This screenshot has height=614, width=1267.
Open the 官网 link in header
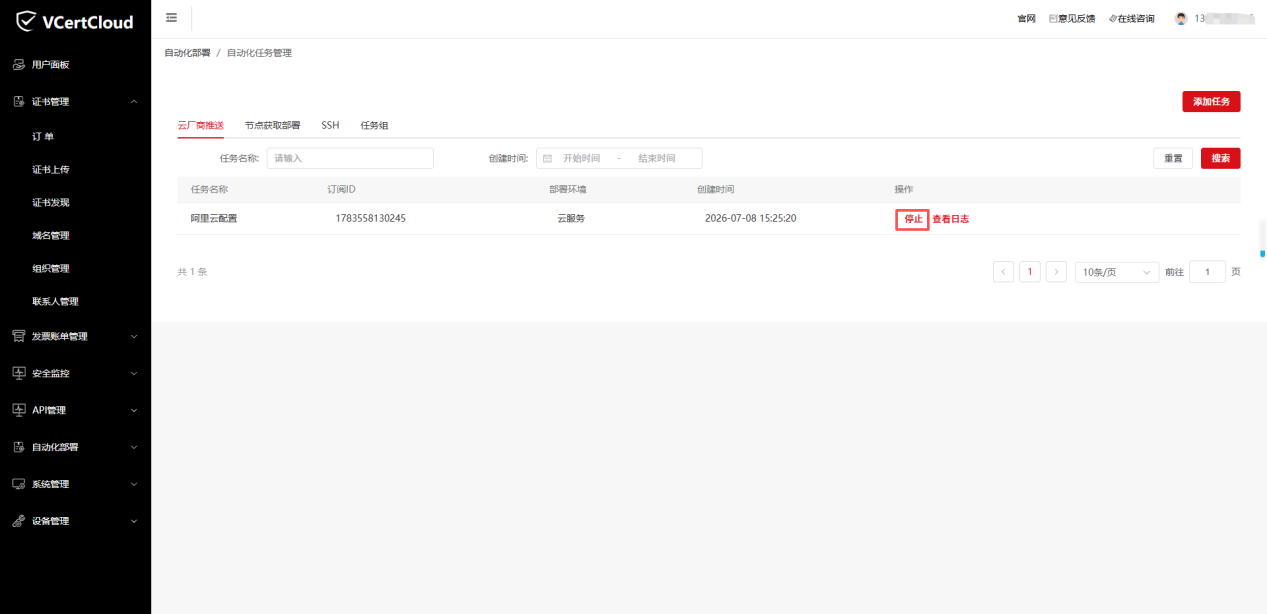point(1026,19)
